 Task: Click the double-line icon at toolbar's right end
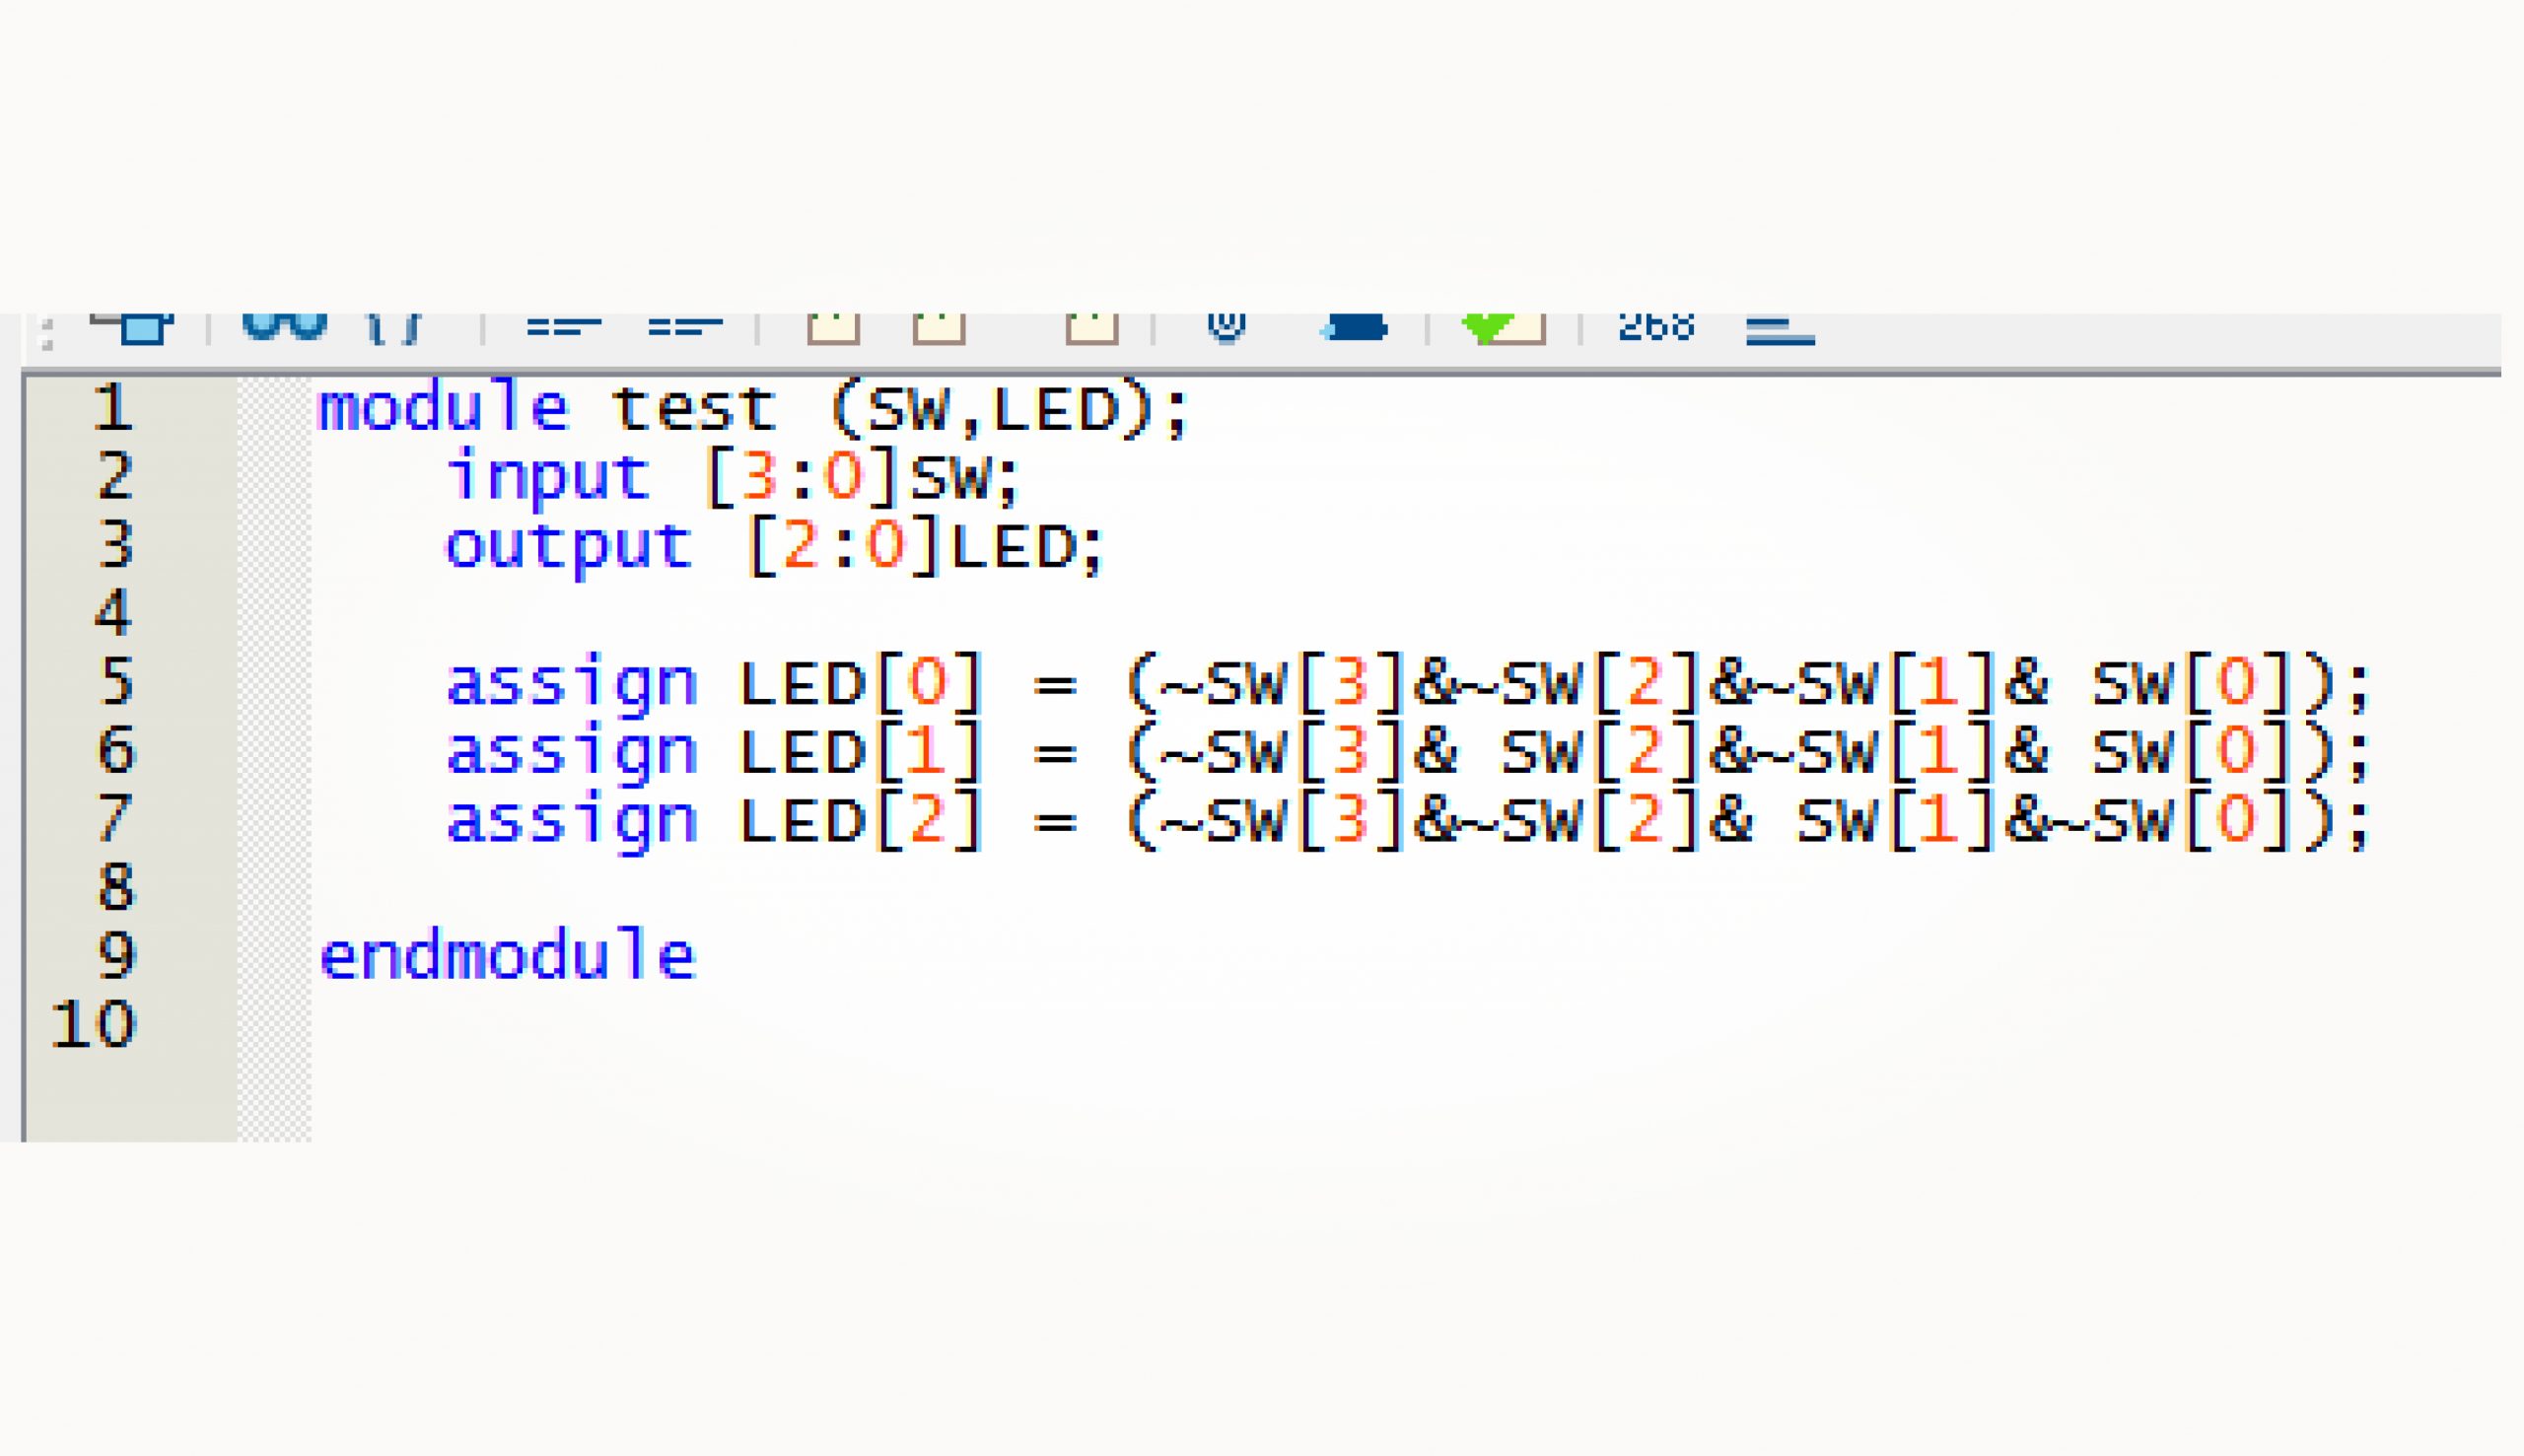pyautogui.click(x=1780, y=328)
